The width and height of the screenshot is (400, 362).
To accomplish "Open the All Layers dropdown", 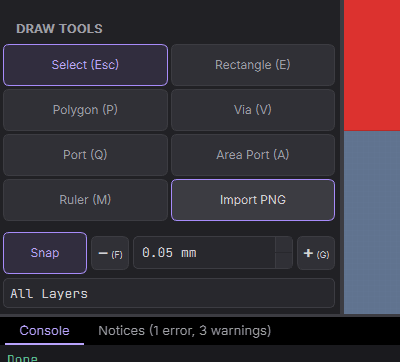I will [x=169, y=293].
